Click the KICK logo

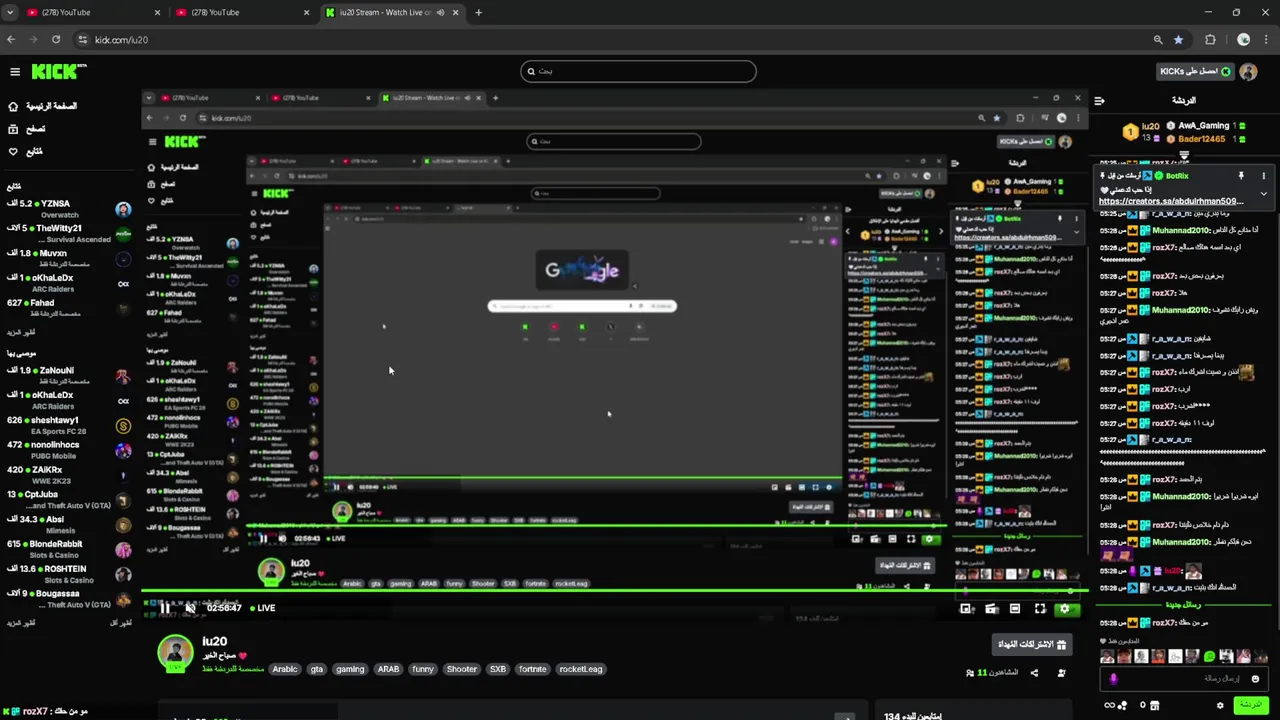pyautogui.click(x=59, y=71)
